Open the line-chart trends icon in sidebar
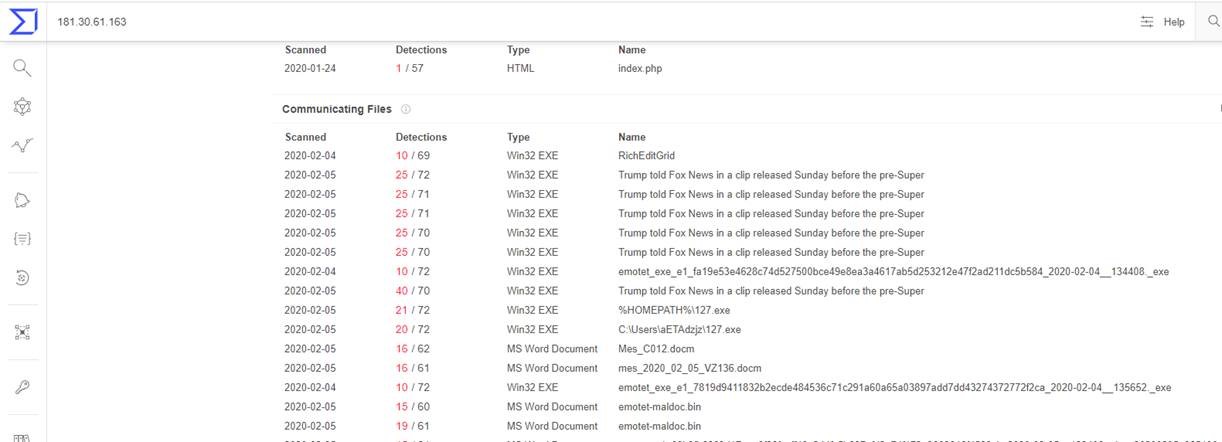 pyautogui.click(x=22, y=146)
